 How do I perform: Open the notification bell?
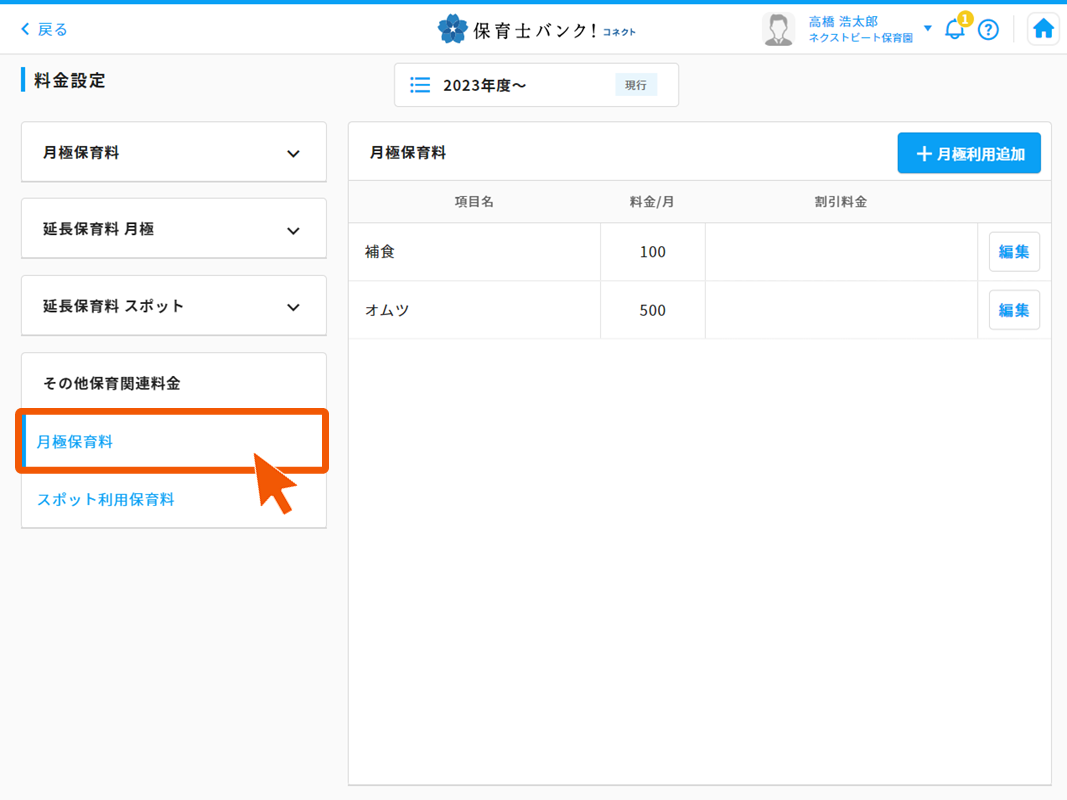(x=955, y=29)
